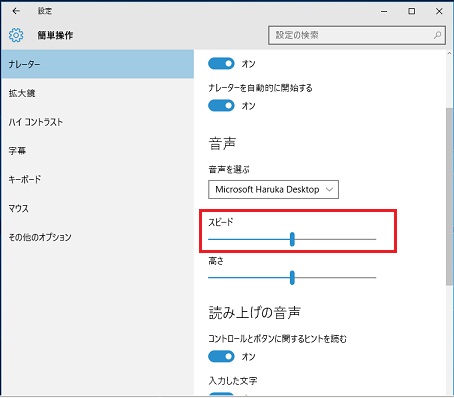454x398 pixels.
Task: Open 拡大鏡 settings page
Action: 97,93
